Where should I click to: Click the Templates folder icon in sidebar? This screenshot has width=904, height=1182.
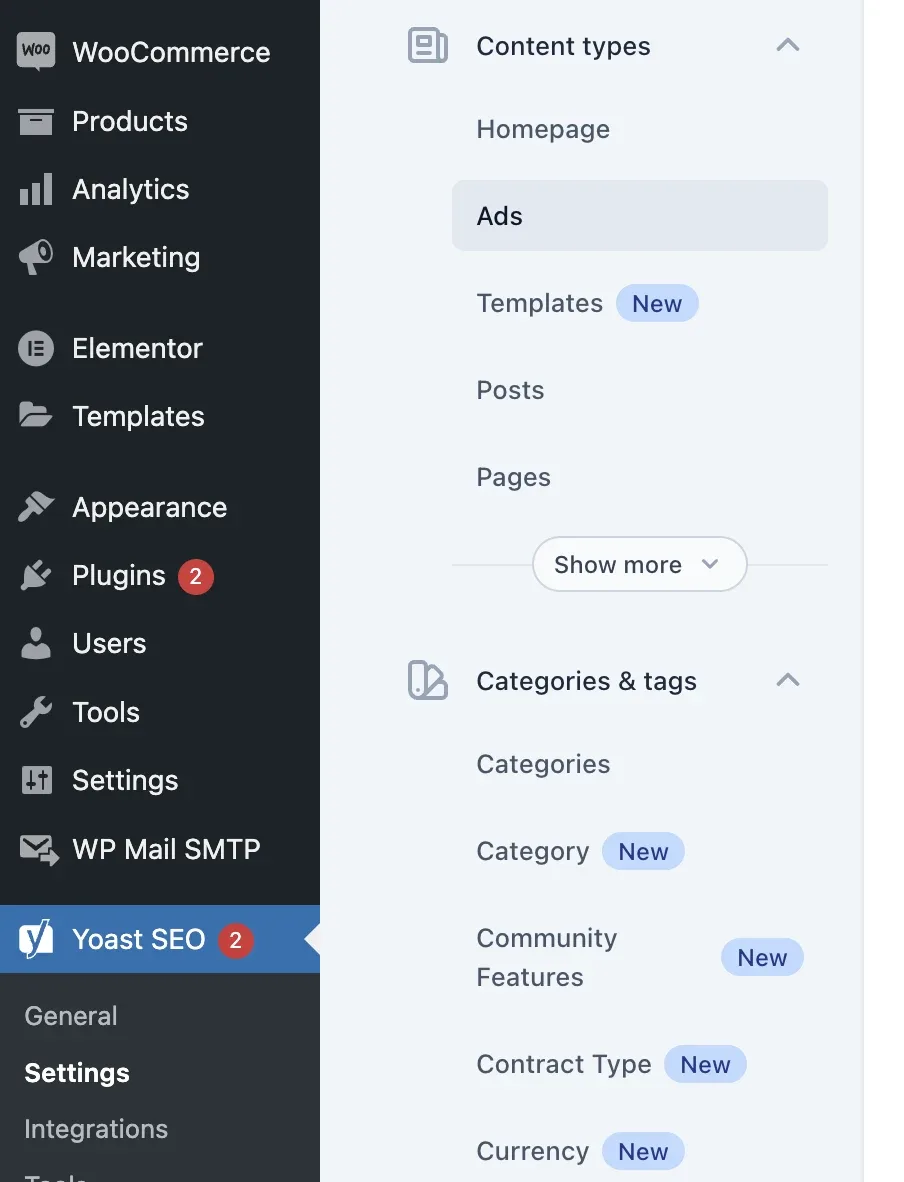click(x=35, y=415)
